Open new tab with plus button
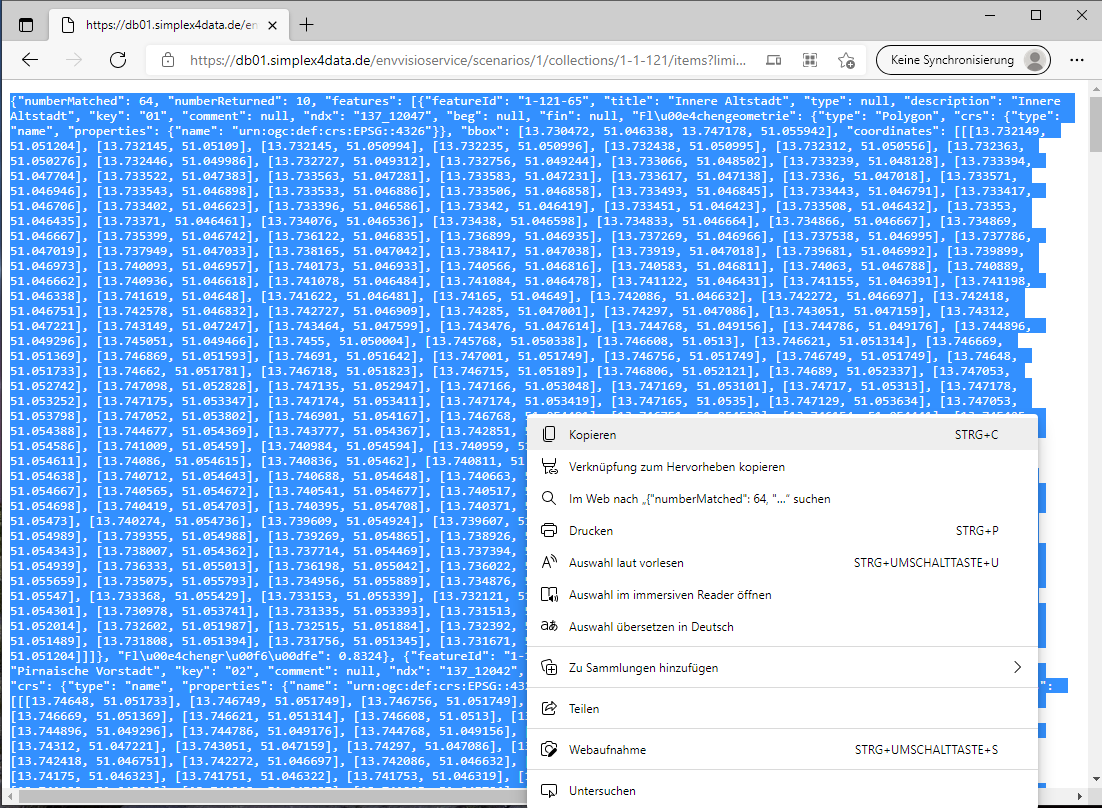Image resolution: width=1102 pixels, height=808 pixels. pyautogui.click(x=307, y=24)
